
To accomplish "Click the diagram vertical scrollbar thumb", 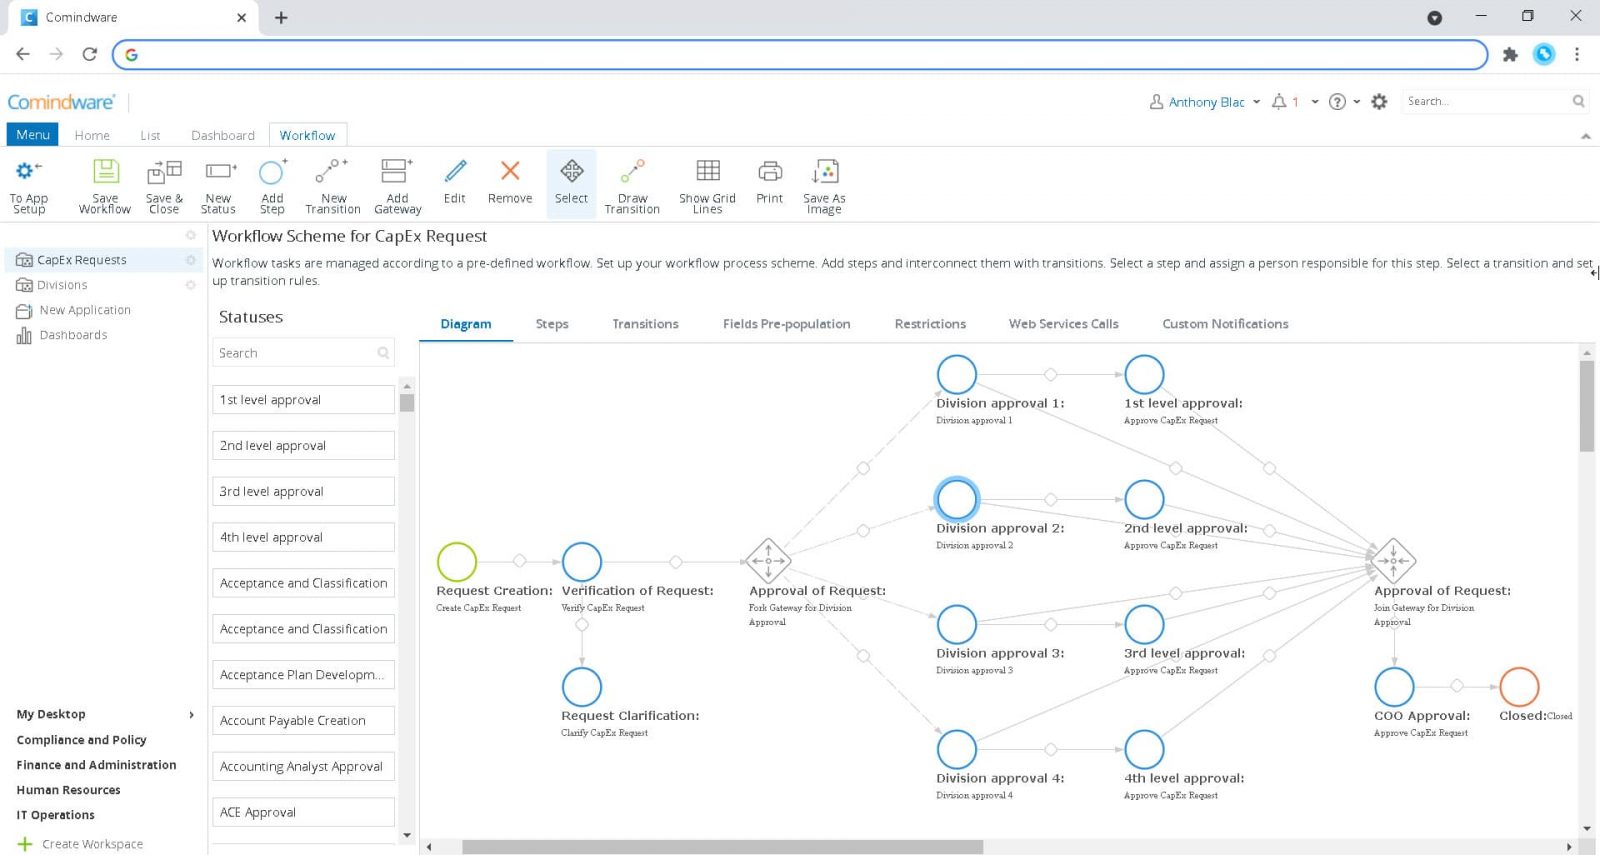I will point(1587,406).
